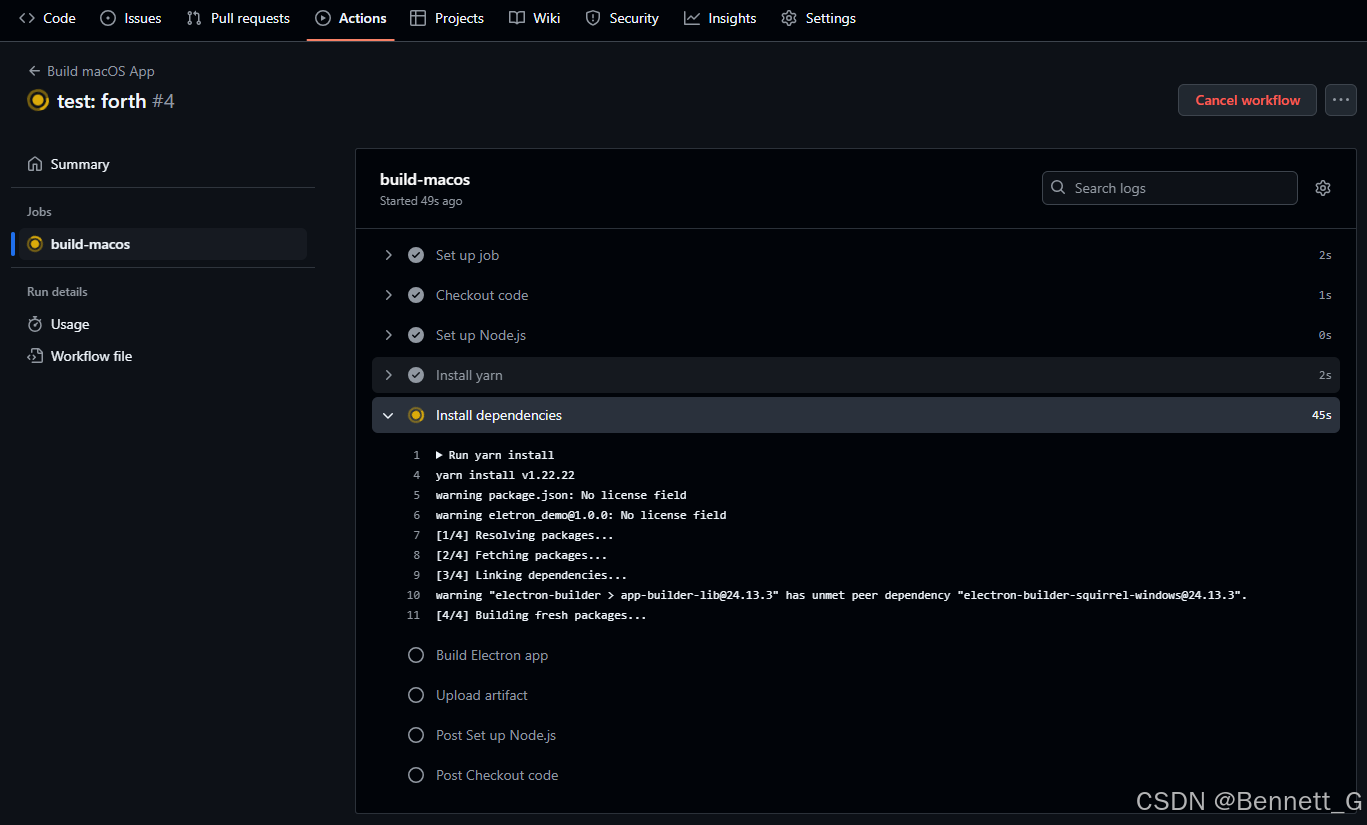Open the Issues tab
The image size is (1367, 825).
pyautogui.click(x=131, y=18)
